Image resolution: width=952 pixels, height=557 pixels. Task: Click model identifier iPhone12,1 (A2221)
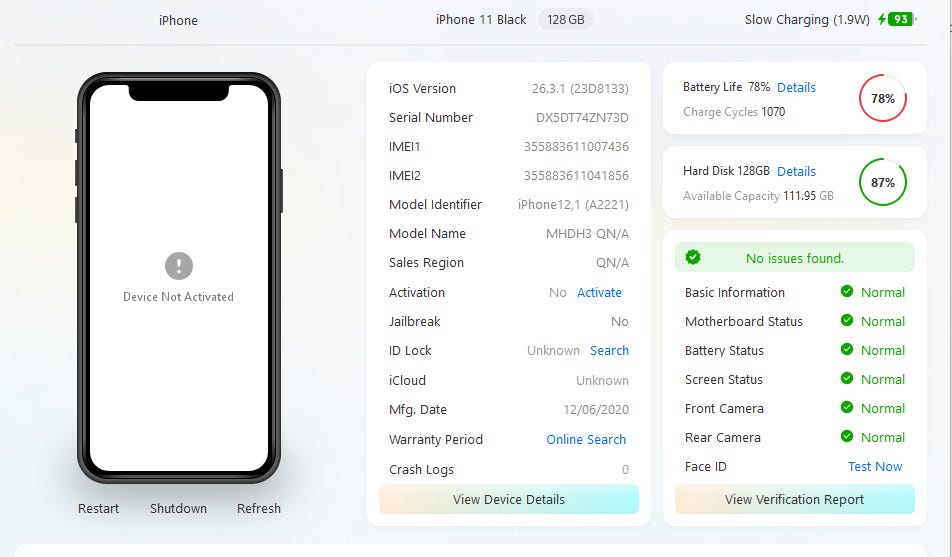[x=573, y=205]
